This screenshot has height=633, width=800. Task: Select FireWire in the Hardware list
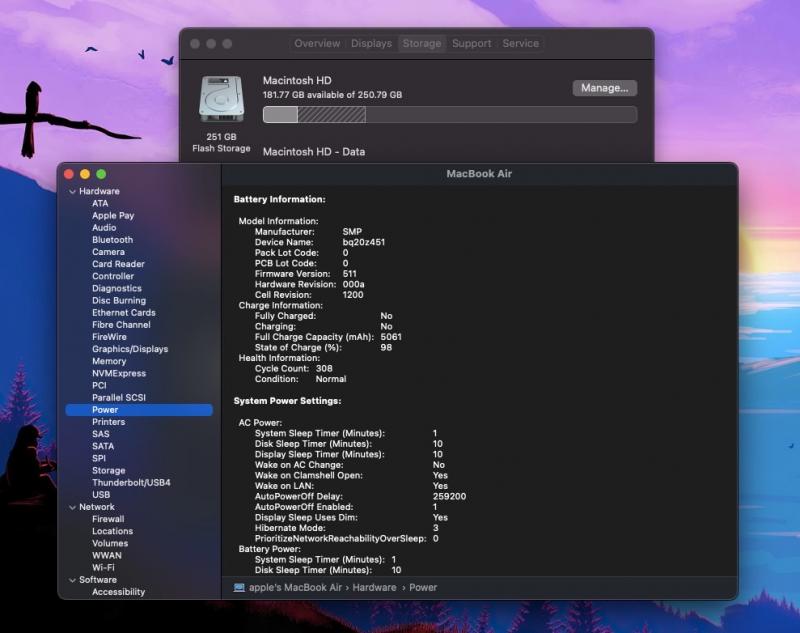click(x=109, y=337)
